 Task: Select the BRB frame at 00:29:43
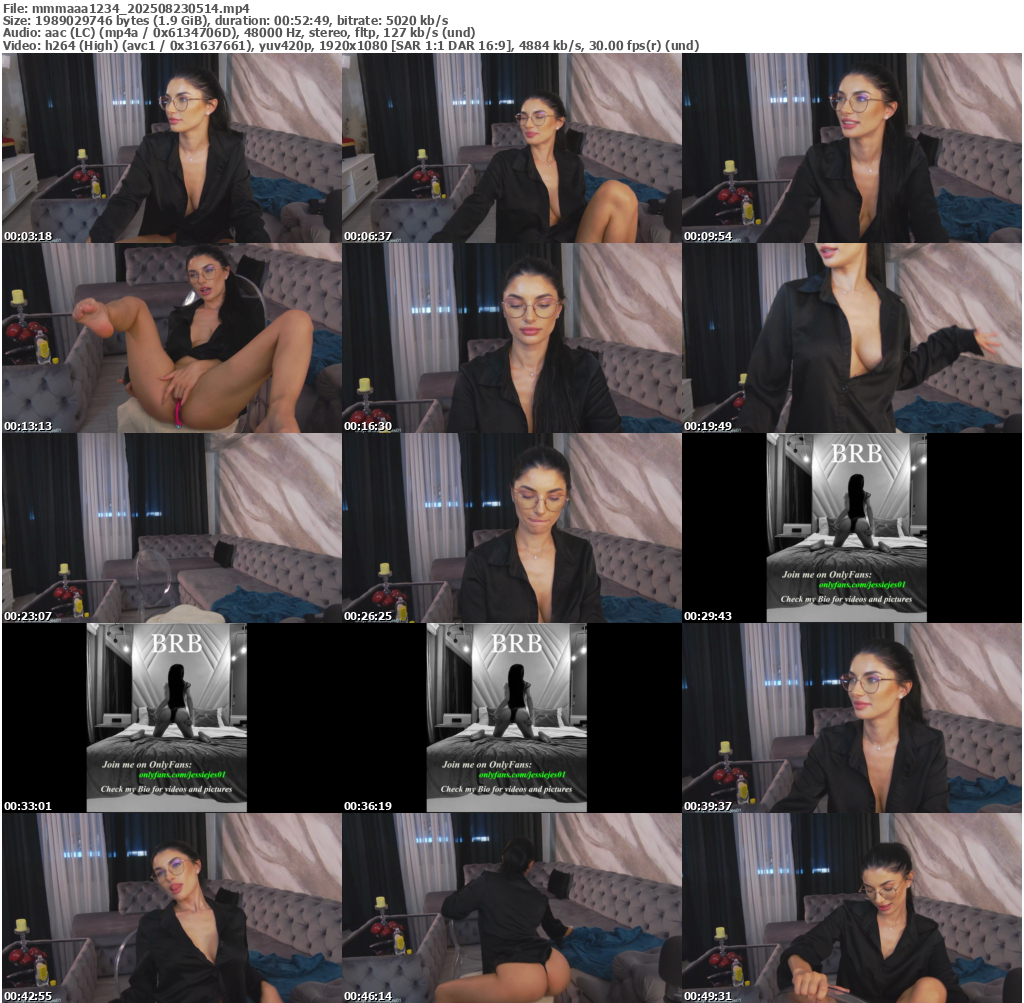[x=852, y=528]
